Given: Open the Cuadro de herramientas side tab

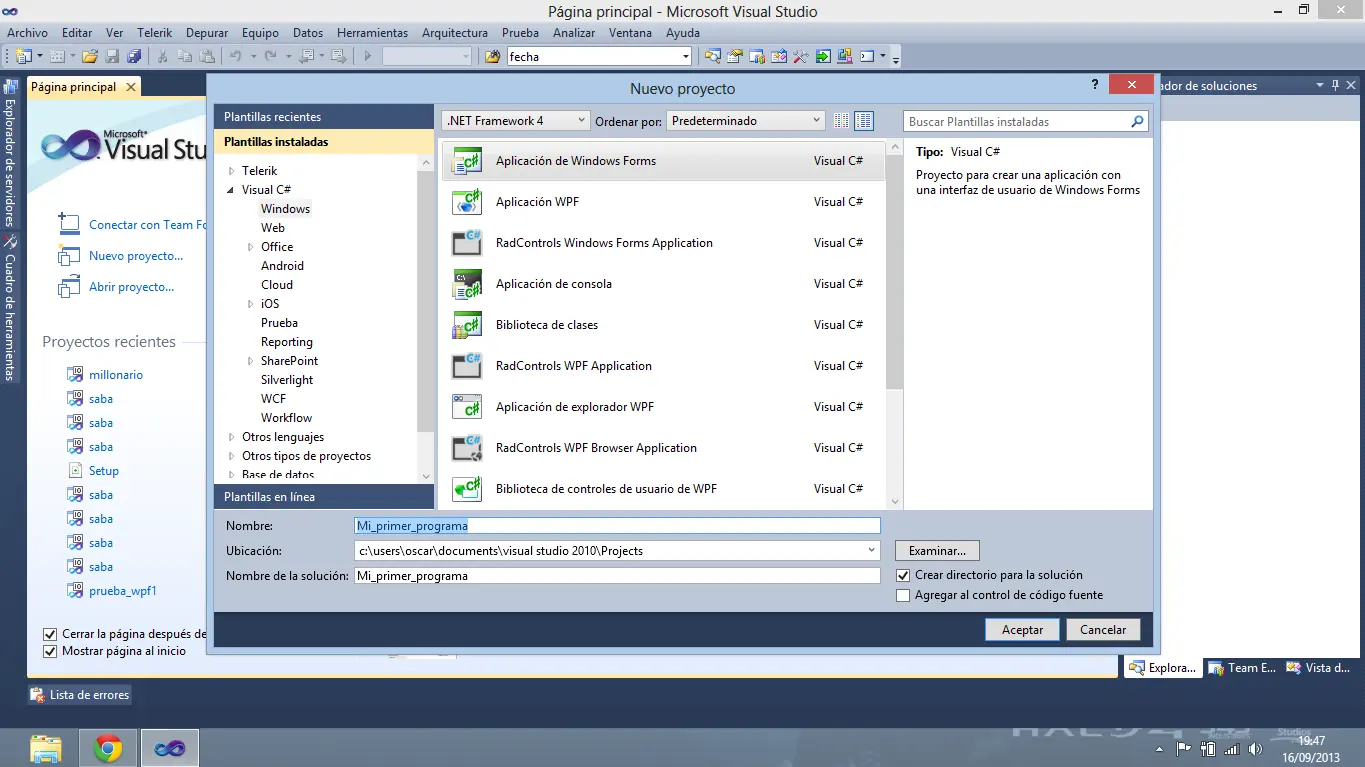Looking at the screenshot, I should [x=10, y=308].
